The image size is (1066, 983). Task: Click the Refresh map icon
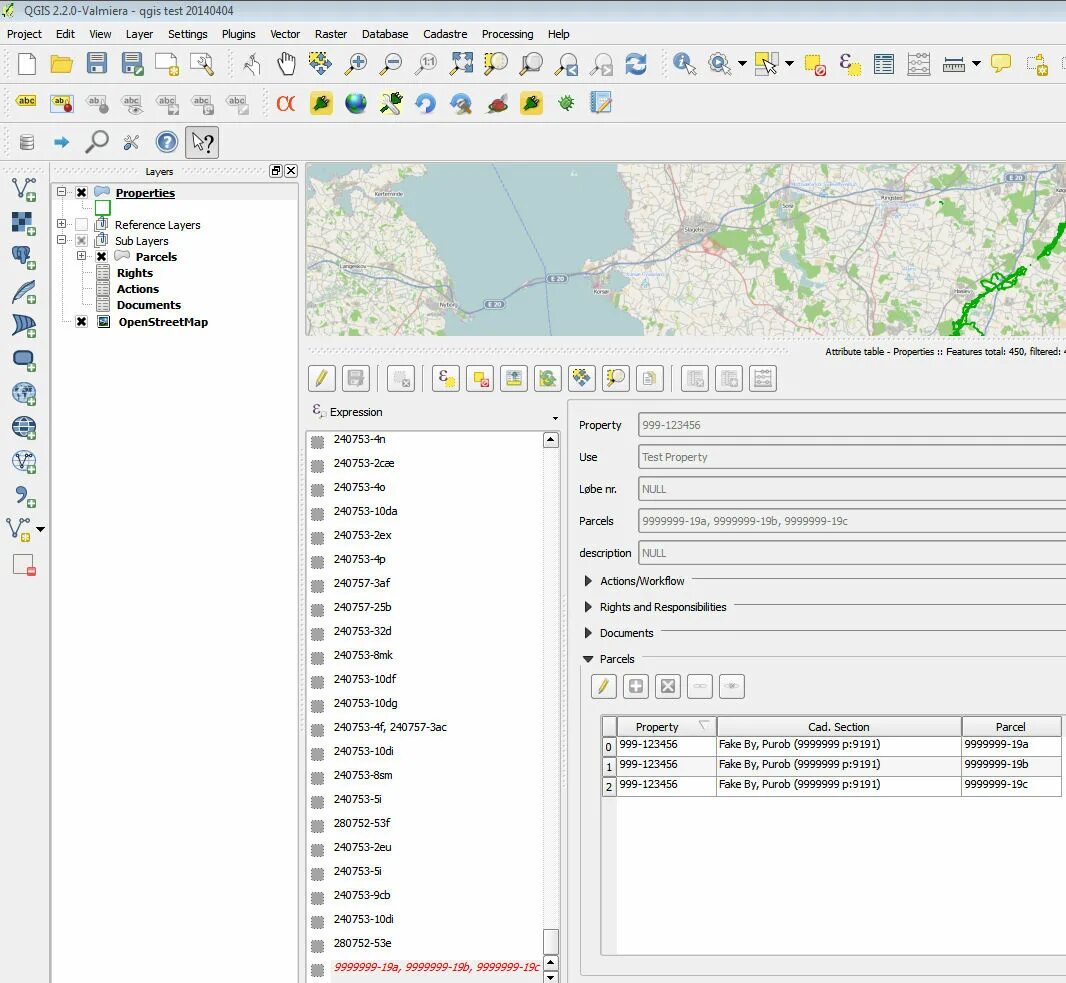635,65
